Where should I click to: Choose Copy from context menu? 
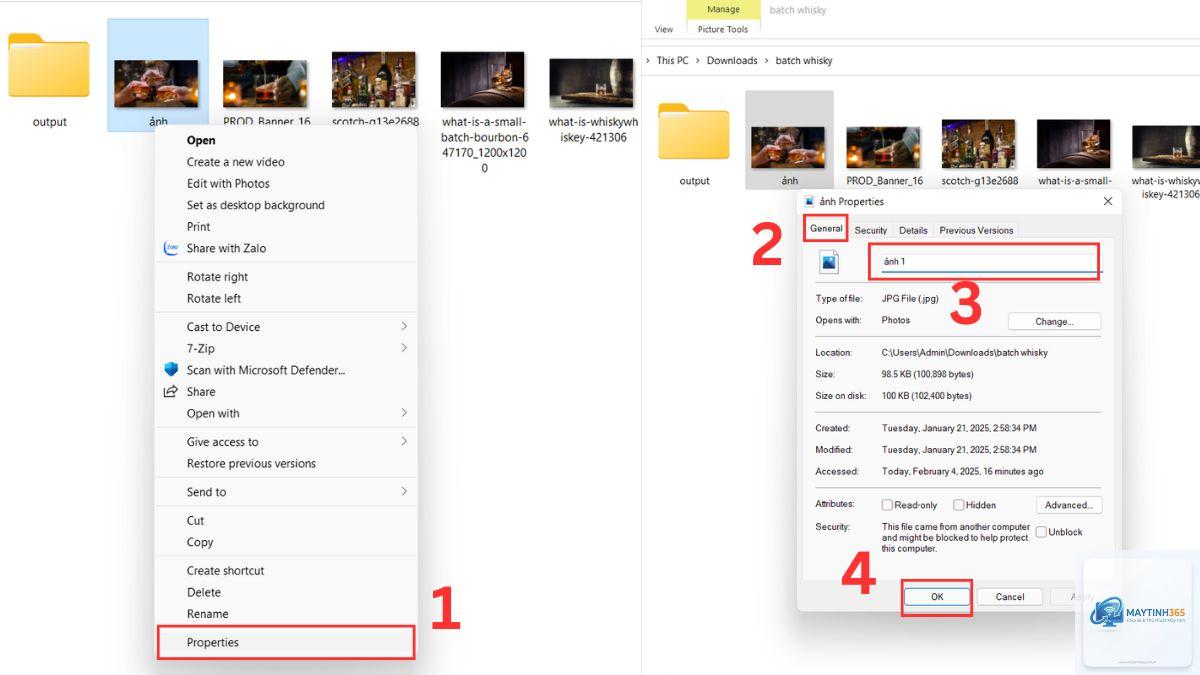pos(200,542)
